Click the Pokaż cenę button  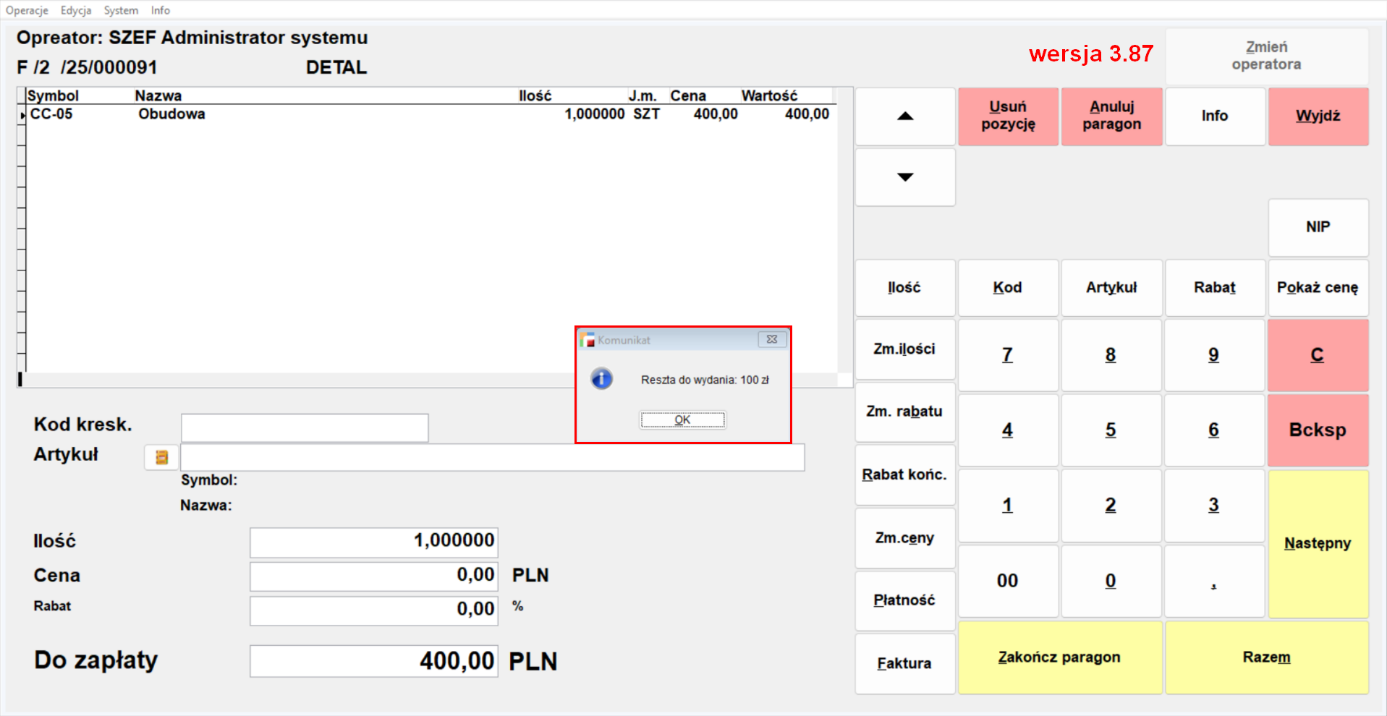(x=1318, y=288)
